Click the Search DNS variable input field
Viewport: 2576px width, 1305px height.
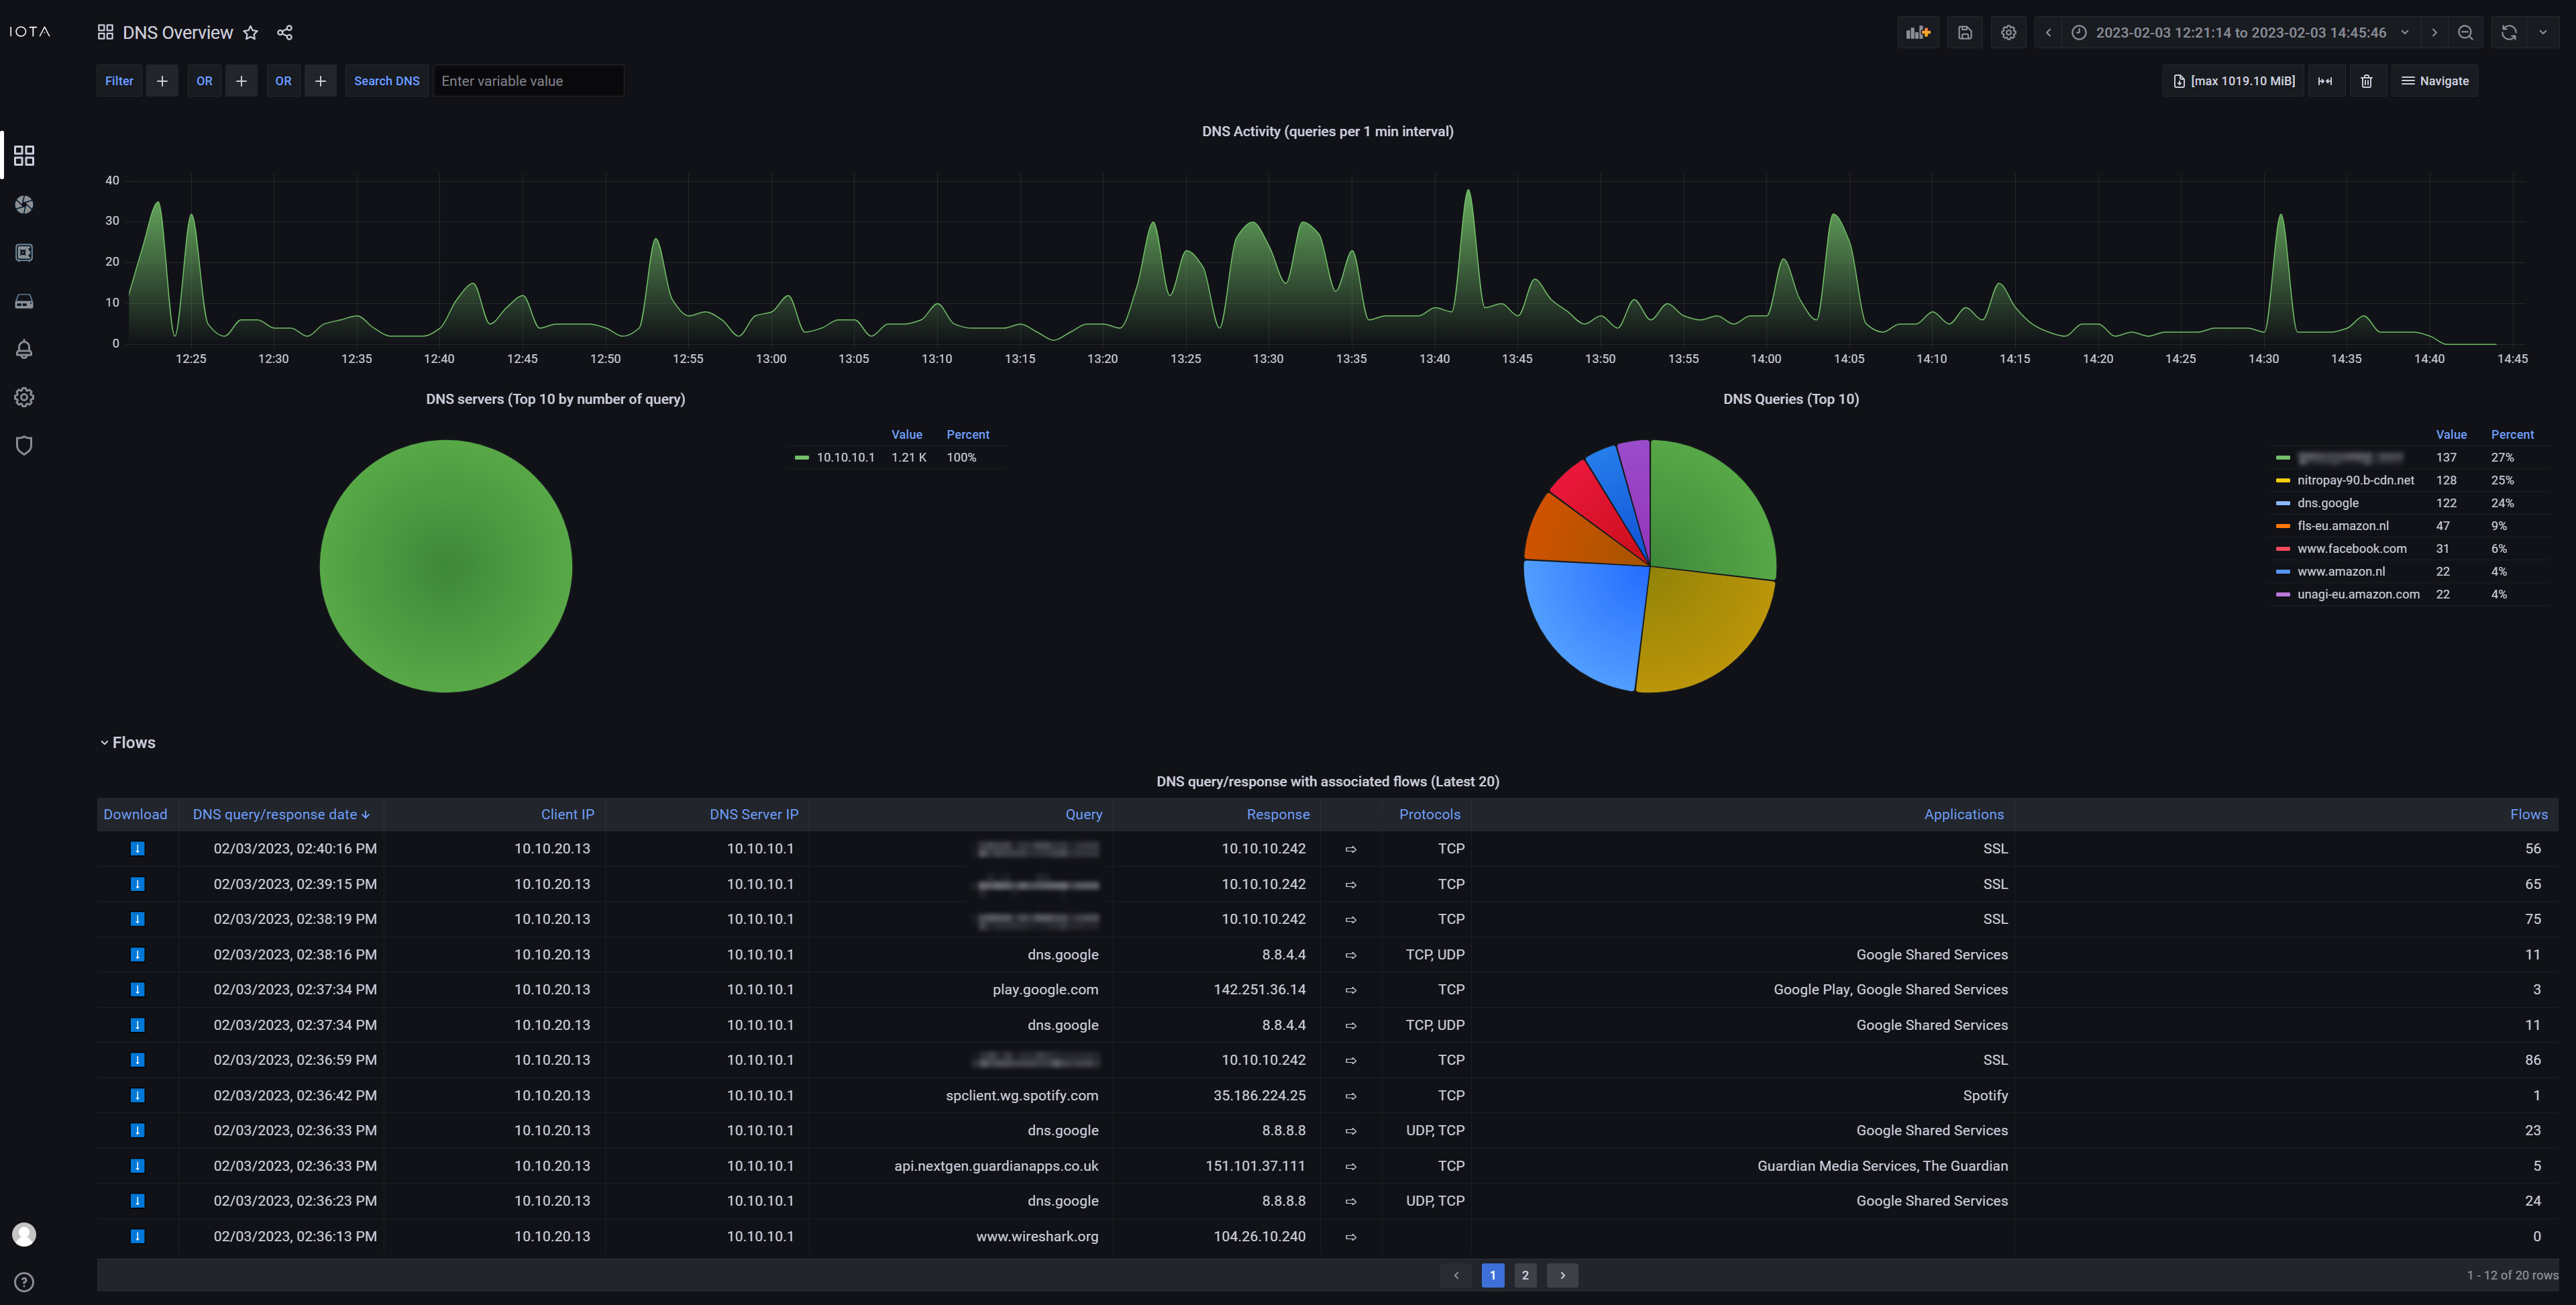tap(528, 81)
